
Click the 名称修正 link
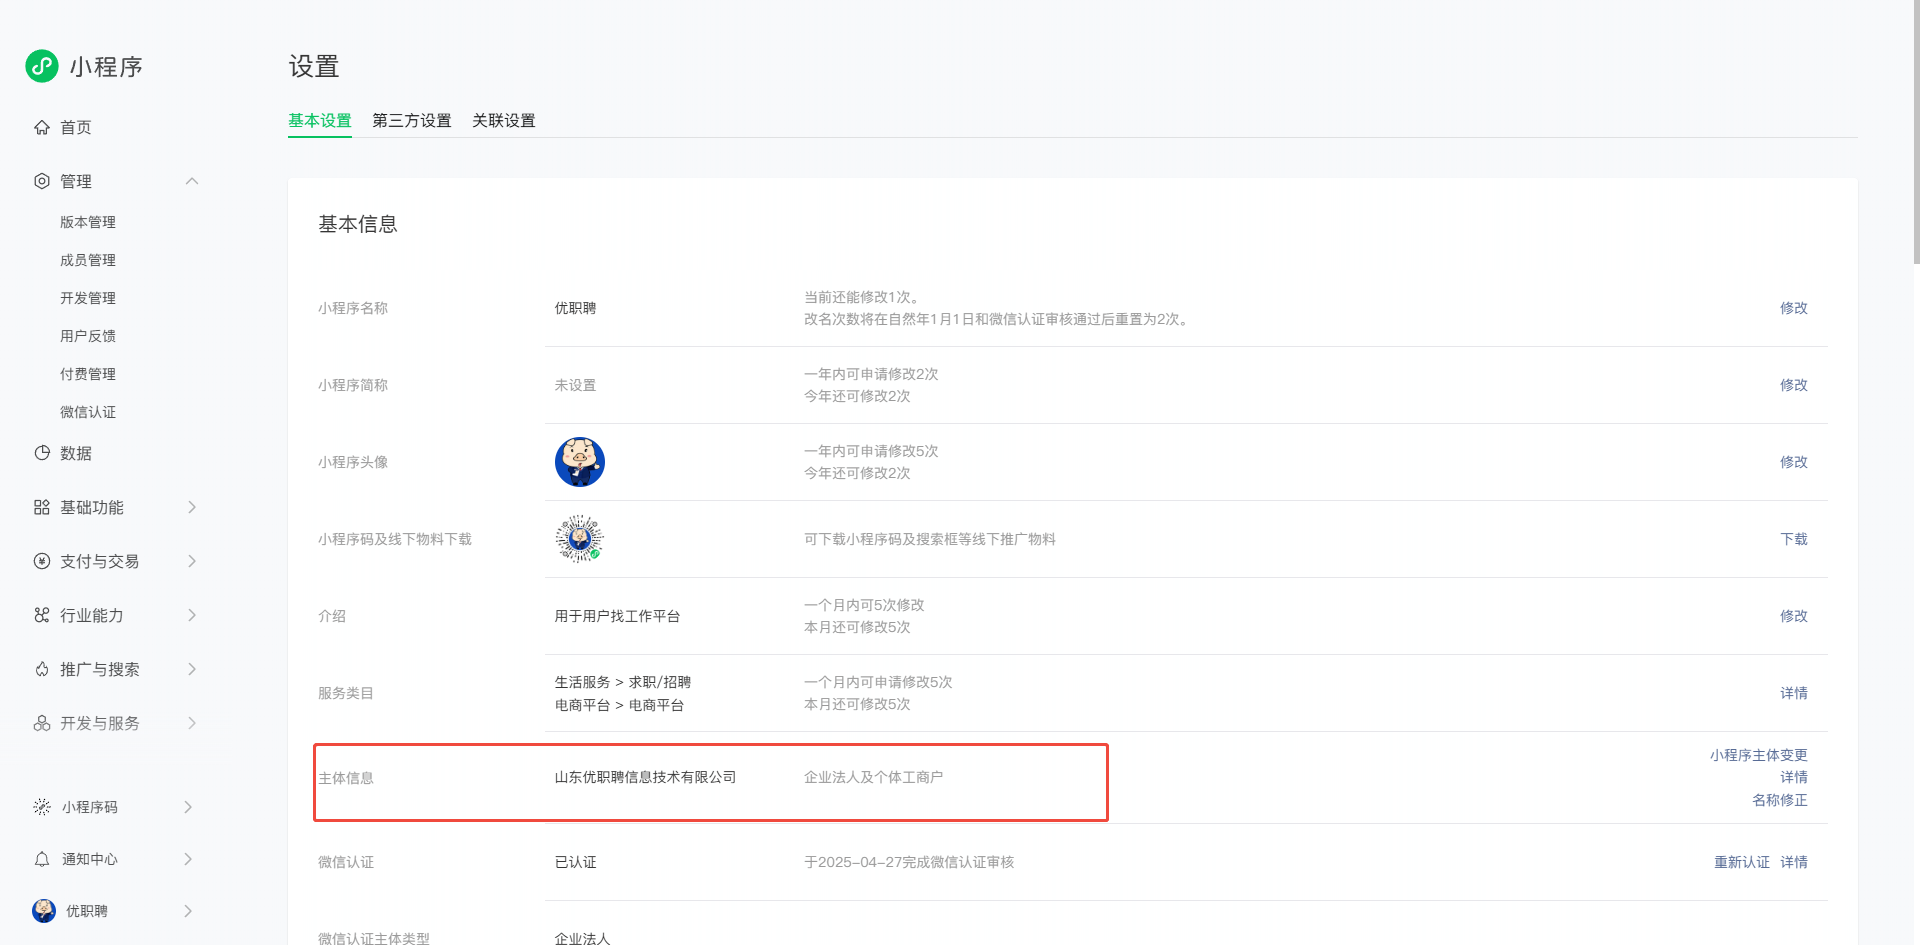[1780, 800]
